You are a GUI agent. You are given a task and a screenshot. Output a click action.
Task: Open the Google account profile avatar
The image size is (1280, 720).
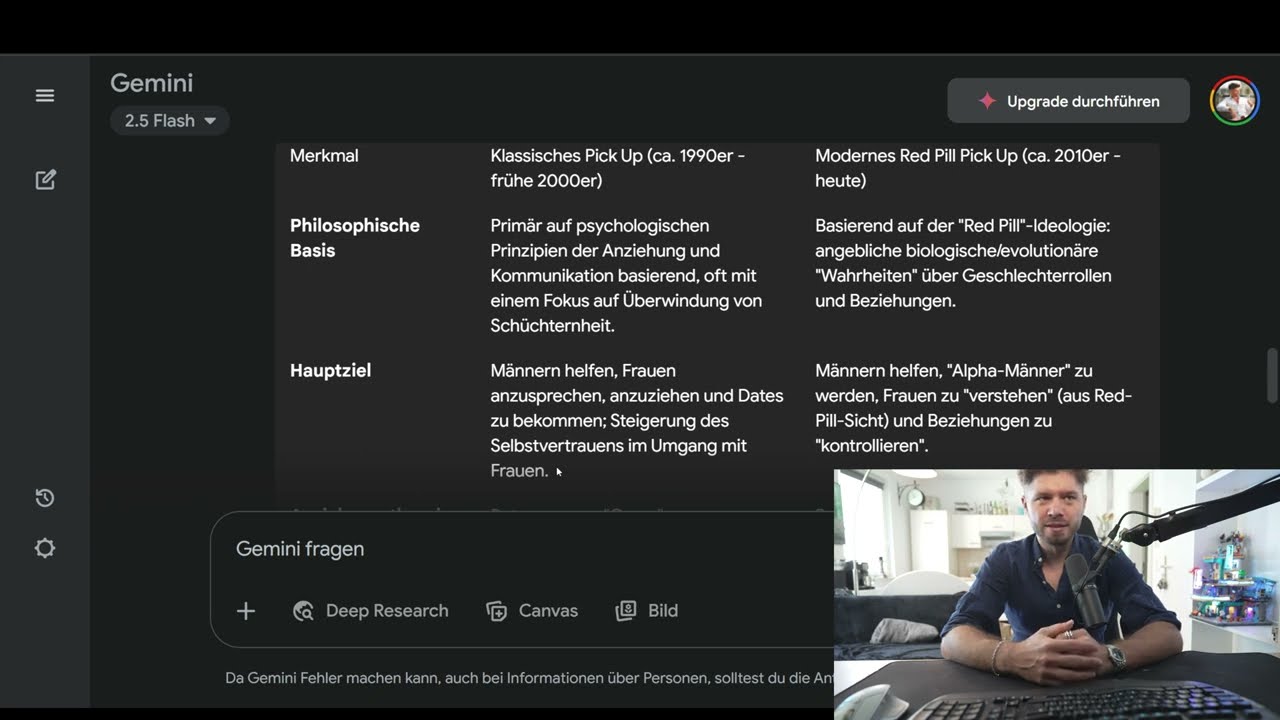tap(1234, 100)
